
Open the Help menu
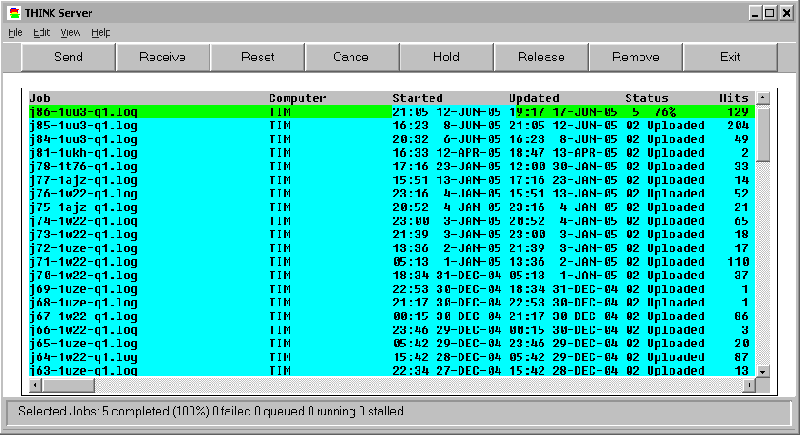[101, 33]
